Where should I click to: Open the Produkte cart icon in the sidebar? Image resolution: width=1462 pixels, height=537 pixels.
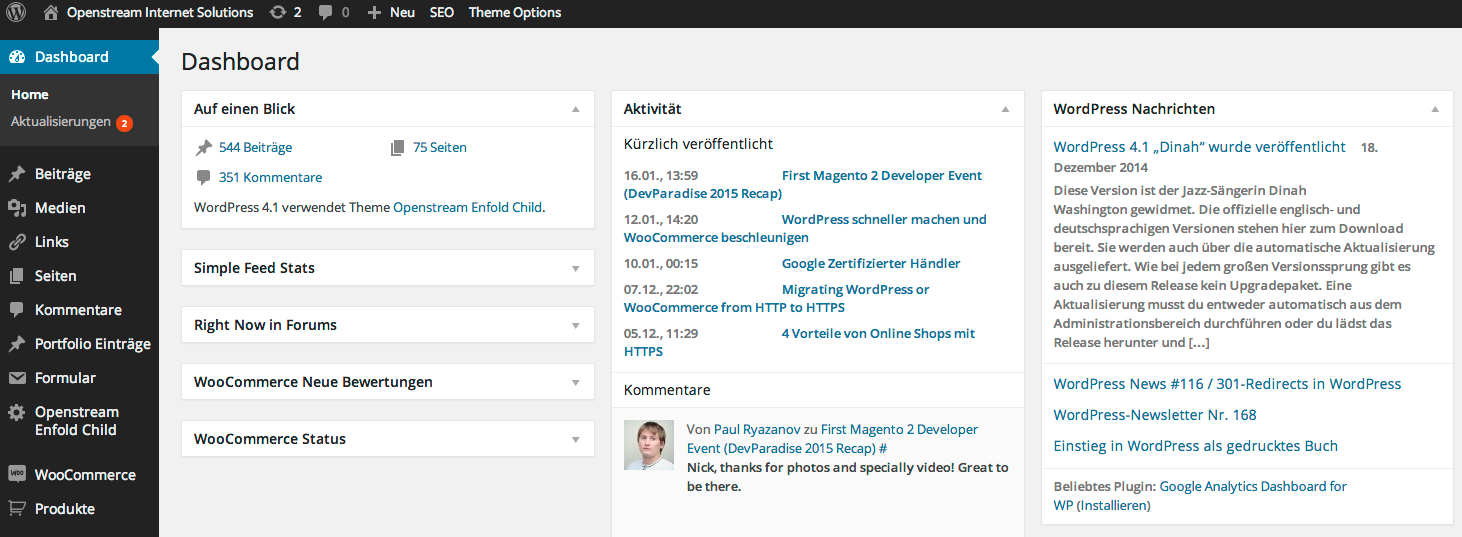tap(17, 509)
